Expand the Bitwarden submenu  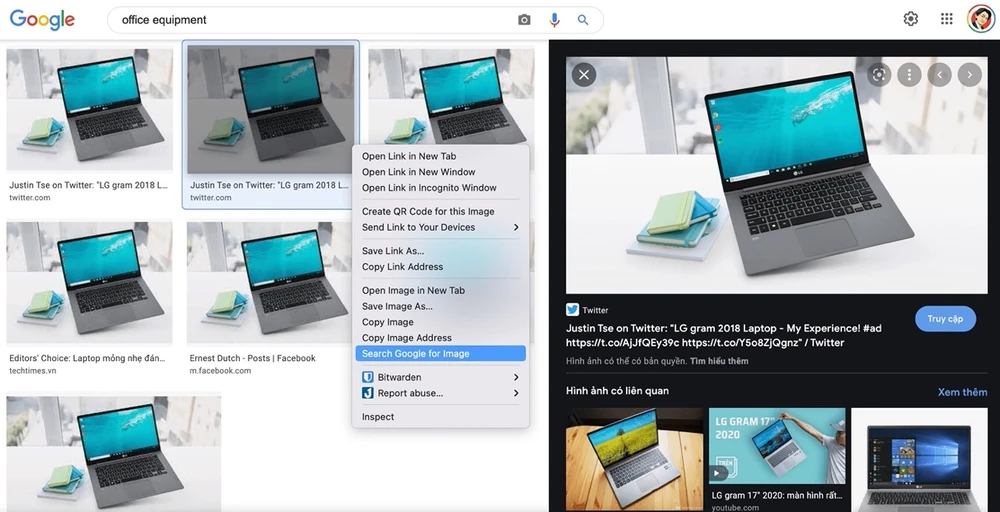(440, 377)
